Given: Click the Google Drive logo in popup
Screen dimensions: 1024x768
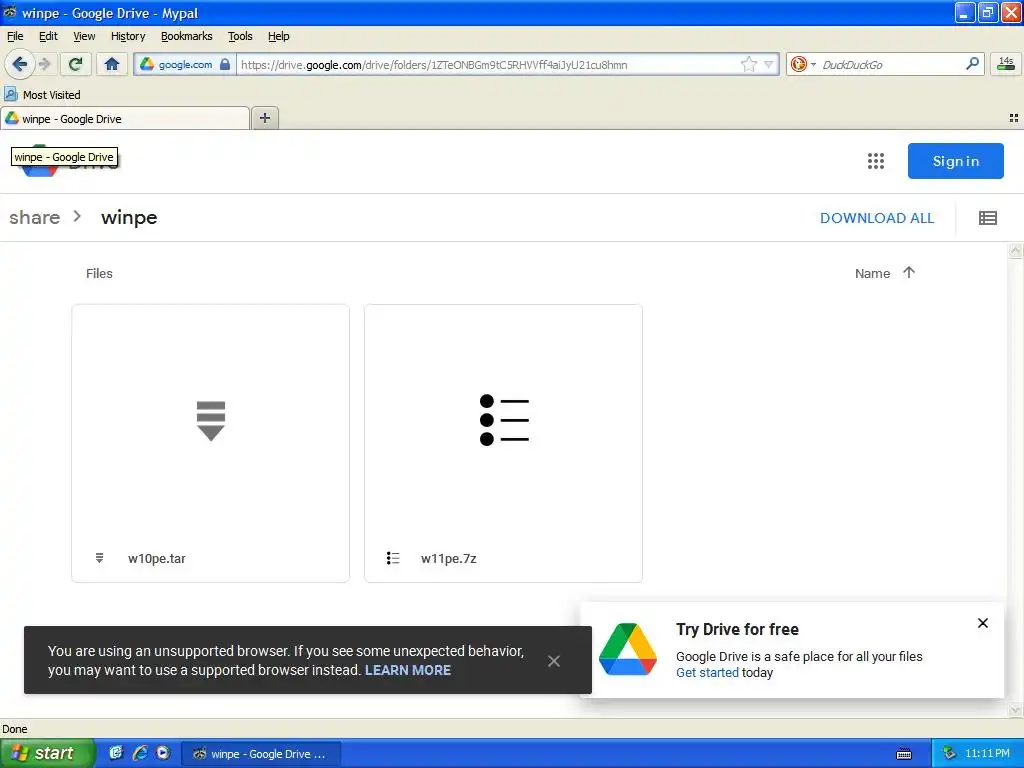Looking at the screenshot, I should pyautogui.click(x=628, y=649).
